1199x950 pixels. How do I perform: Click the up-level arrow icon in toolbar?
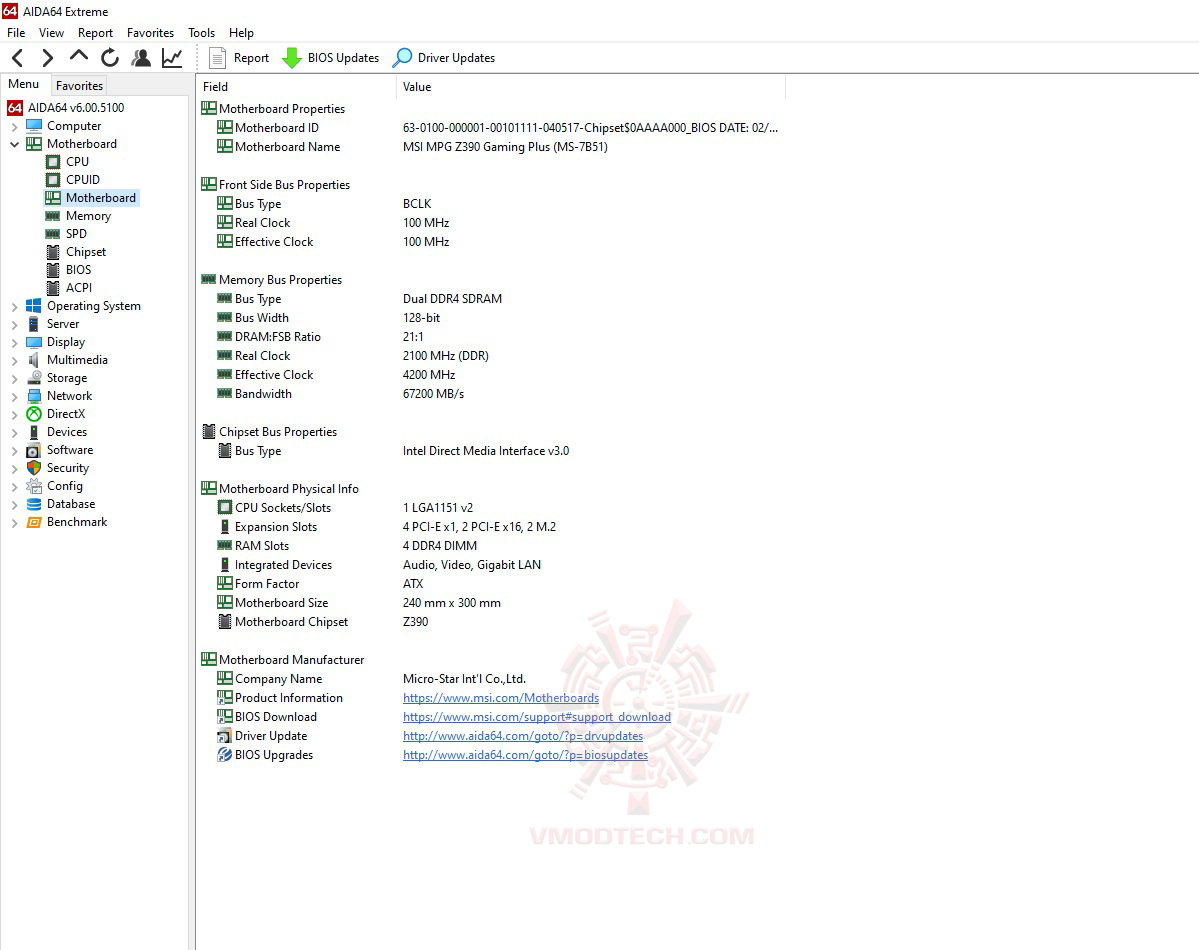click(x=78, y=57)
